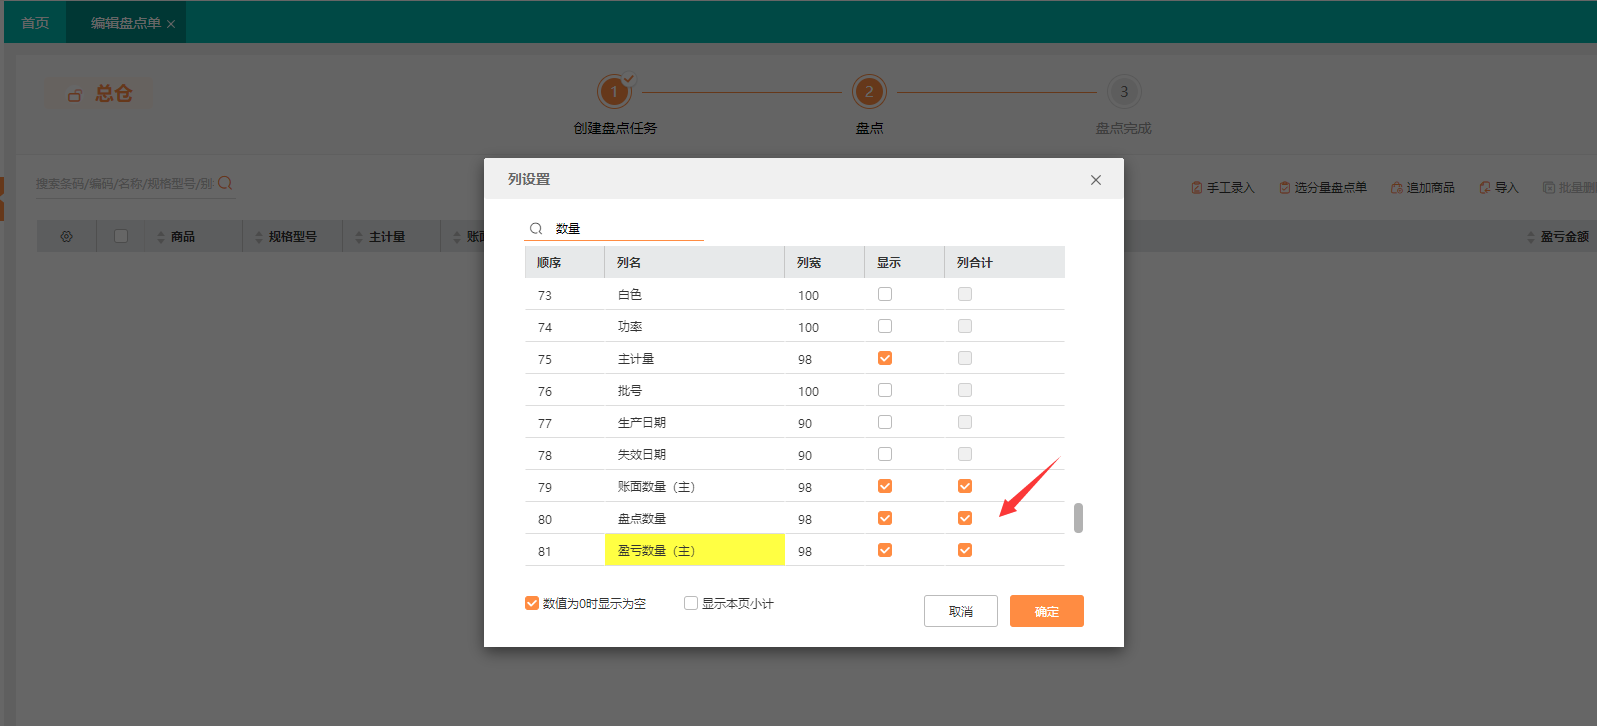Click the dialog's vertical scrollbar thumb

click(x=1078, y=518)
